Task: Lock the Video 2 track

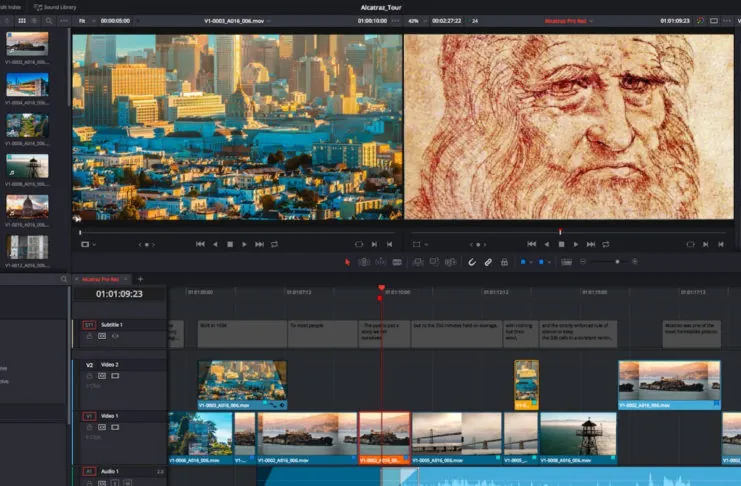Action: click(x=88, y=375)
